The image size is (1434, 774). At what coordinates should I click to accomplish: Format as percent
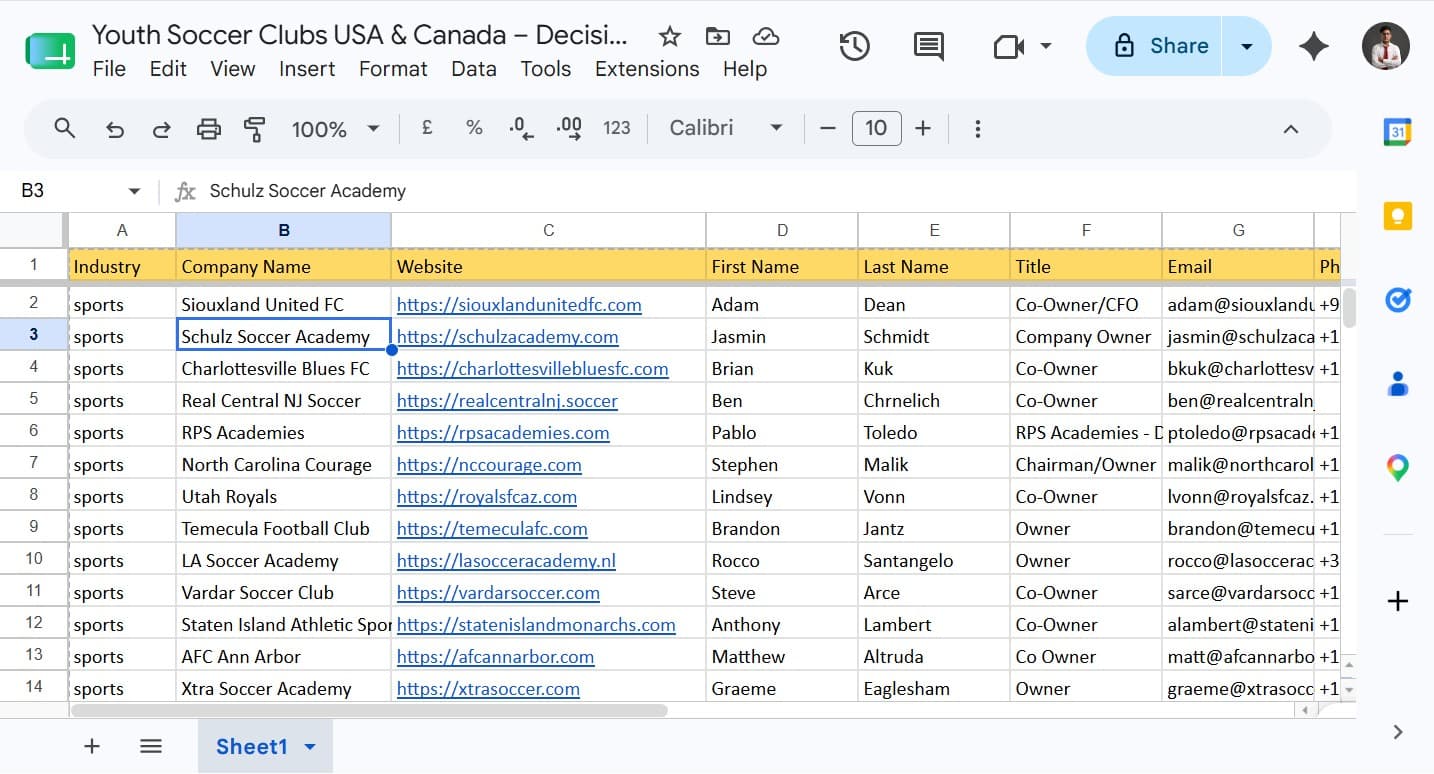coord(474,128)
